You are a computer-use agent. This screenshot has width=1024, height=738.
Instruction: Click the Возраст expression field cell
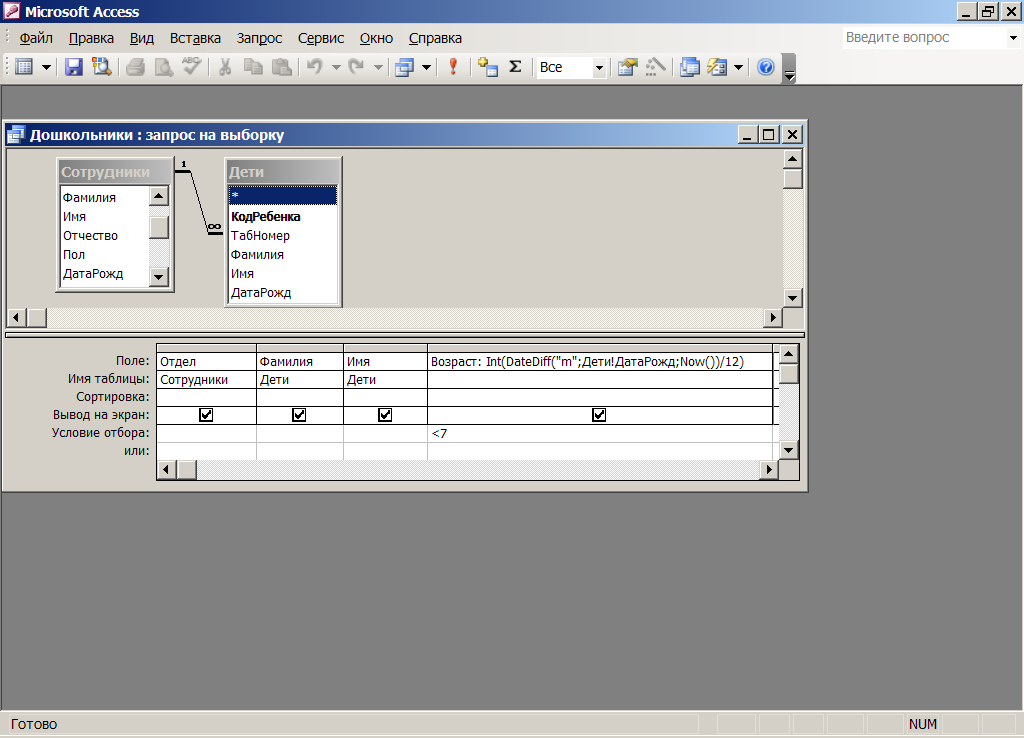[x=600, y=361]
